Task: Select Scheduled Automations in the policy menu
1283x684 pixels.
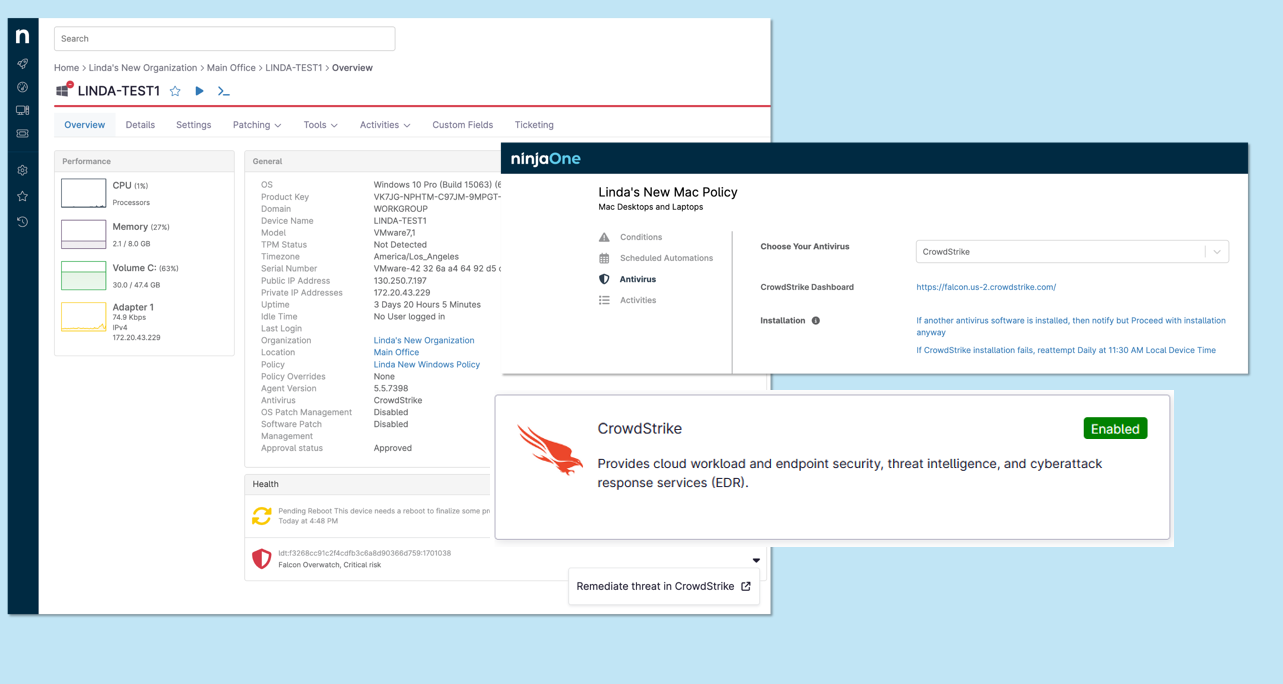Action: pos(666,258)
